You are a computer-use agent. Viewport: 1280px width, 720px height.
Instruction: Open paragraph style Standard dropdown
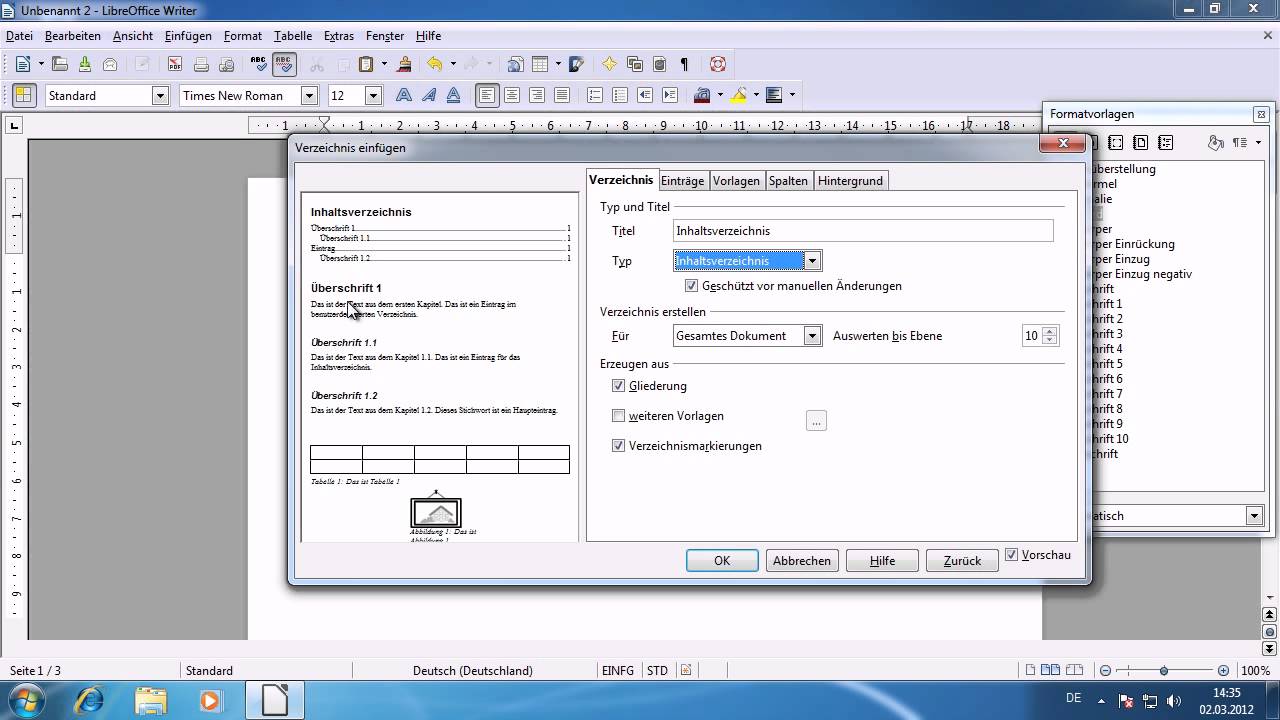tap(160, 95)
